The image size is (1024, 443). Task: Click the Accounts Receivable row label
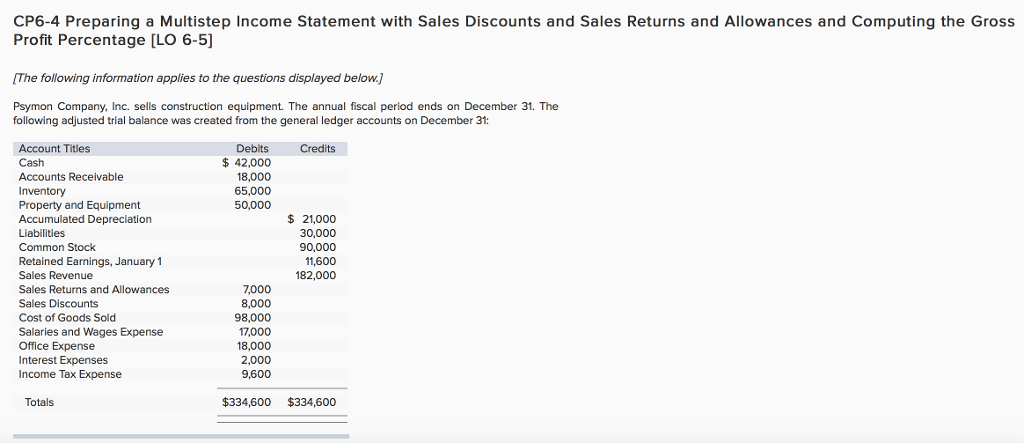[71, 177]
